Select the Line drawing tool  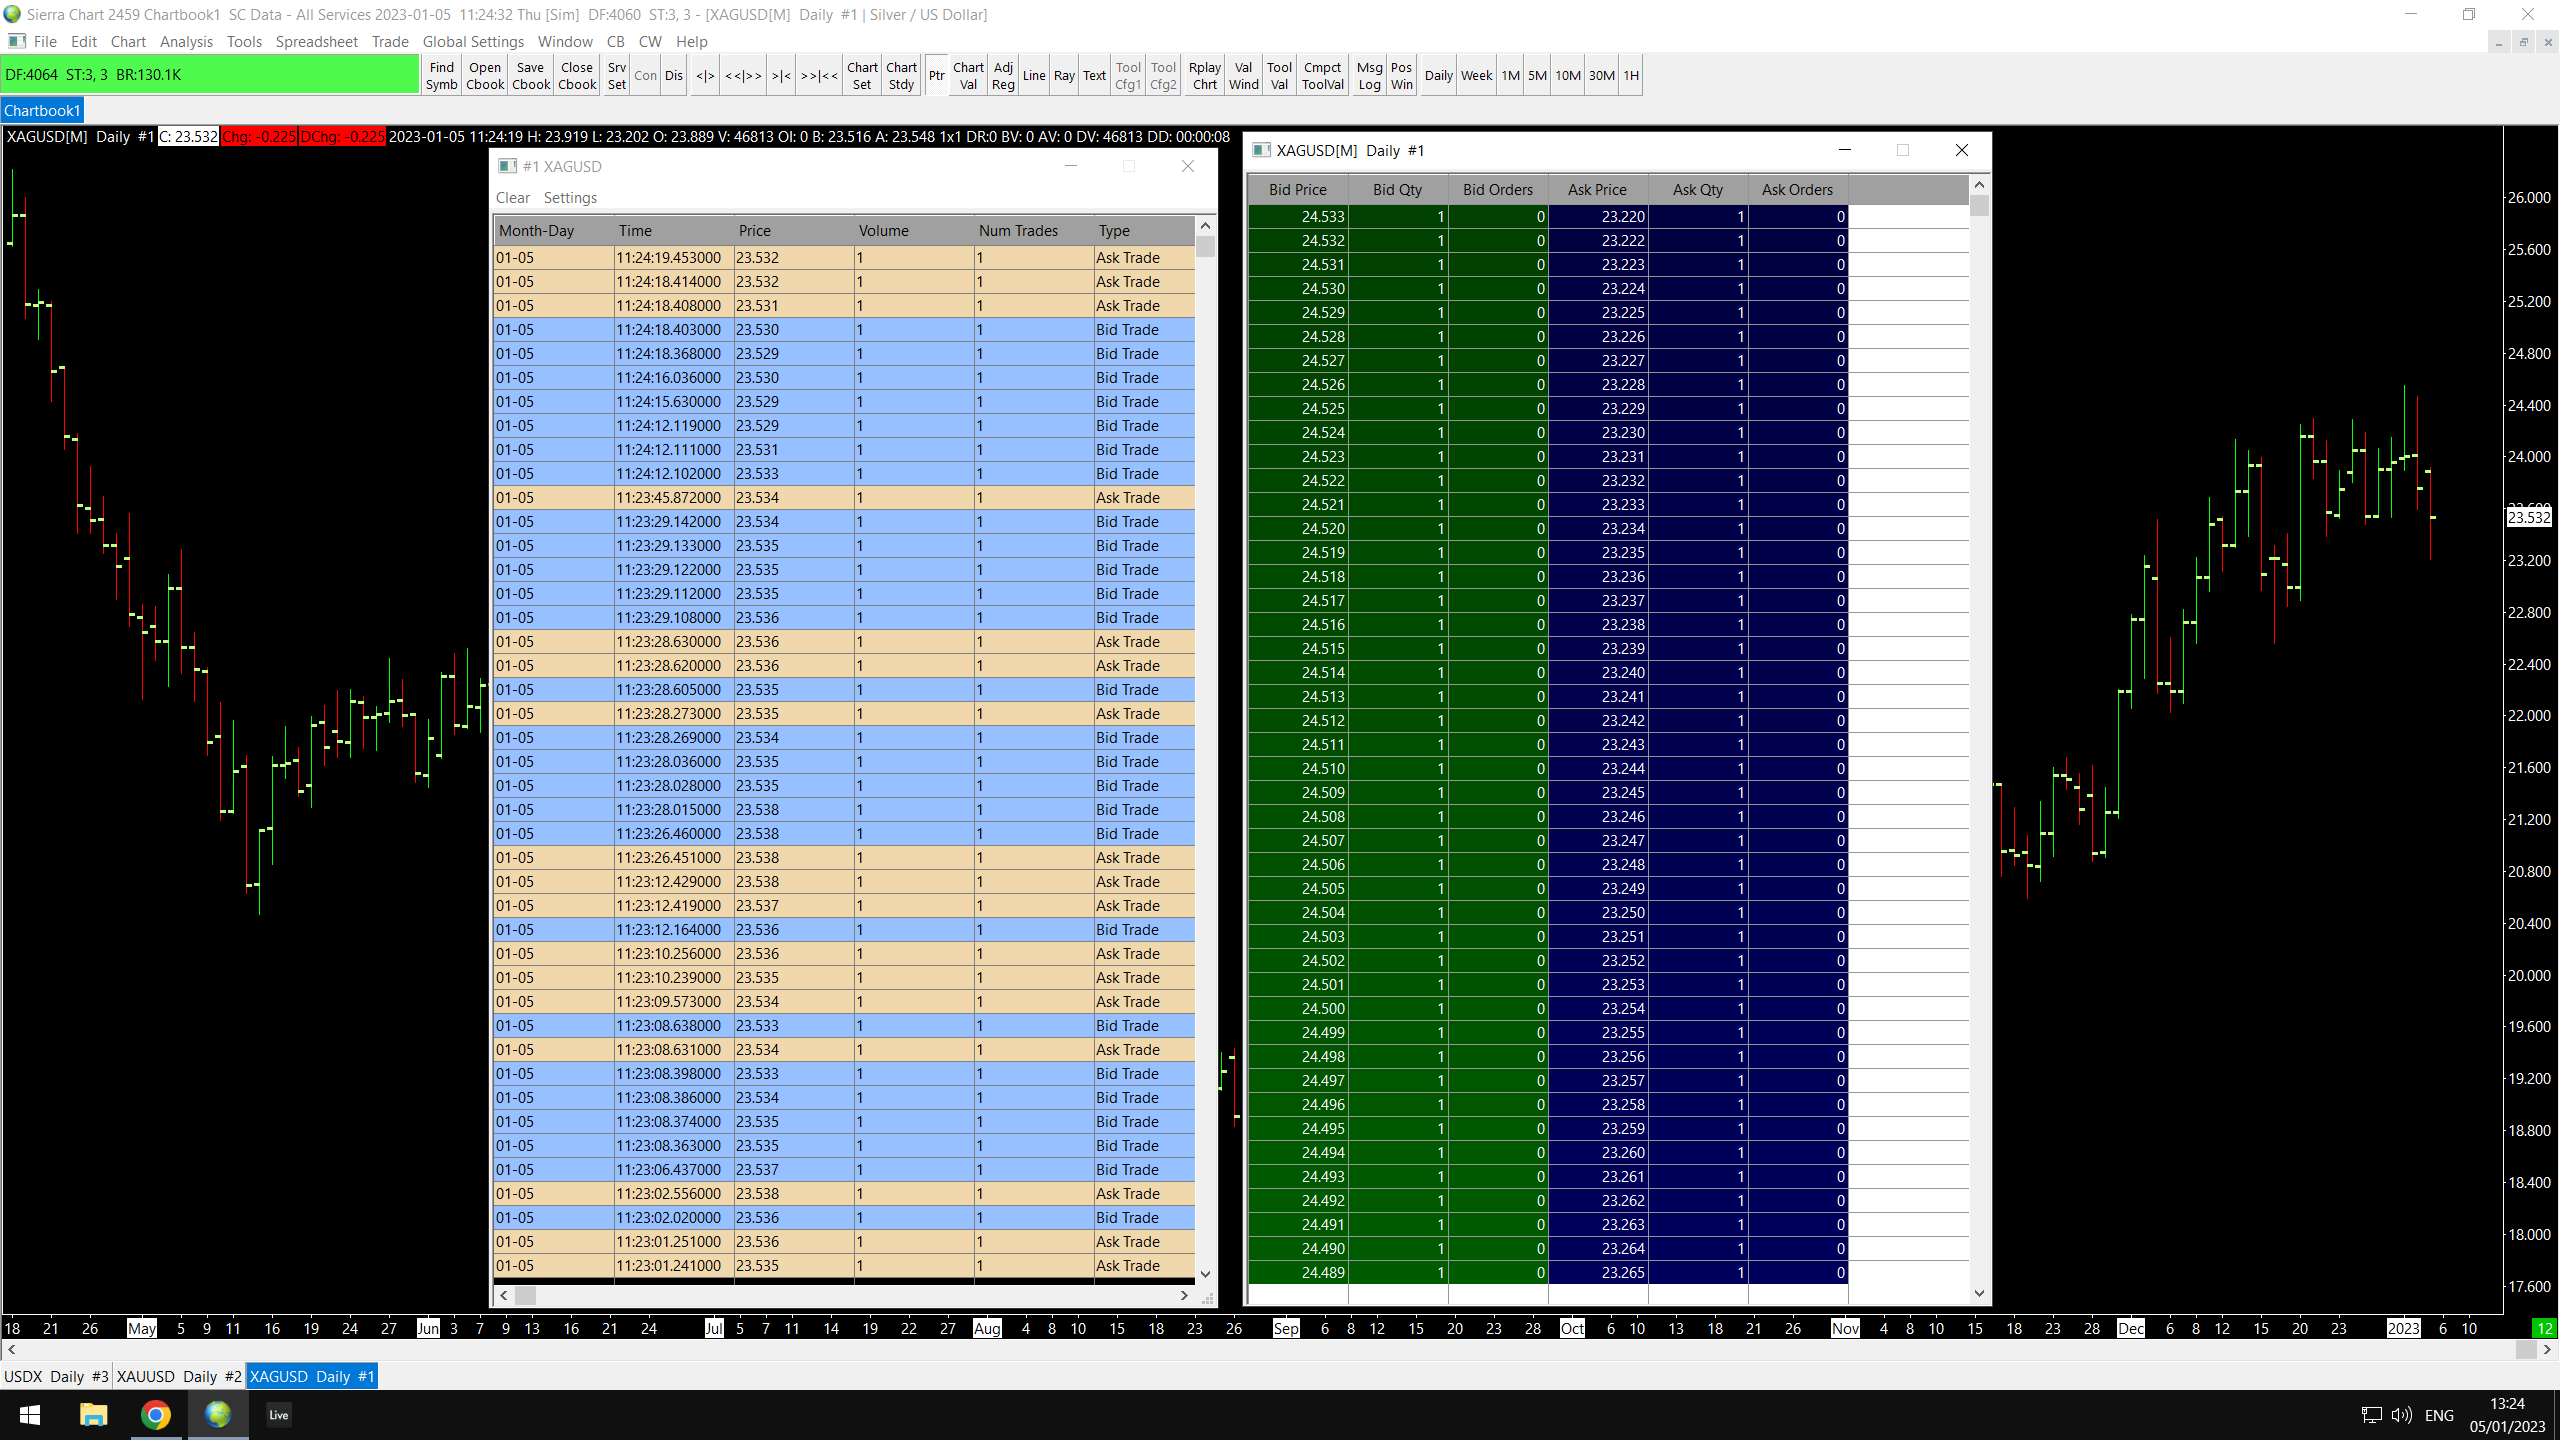(x=1034, y=76)
